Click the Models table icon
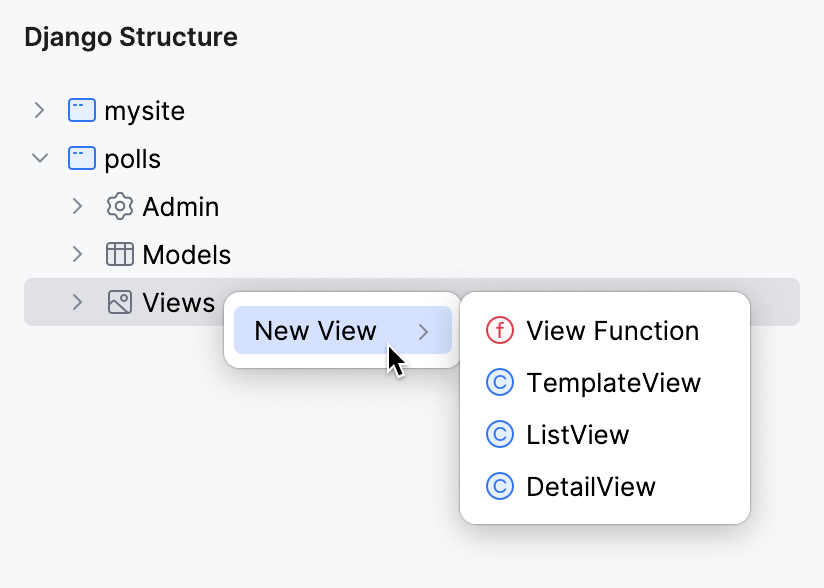Viewport: 824px width, 588px height. point(119,254)
